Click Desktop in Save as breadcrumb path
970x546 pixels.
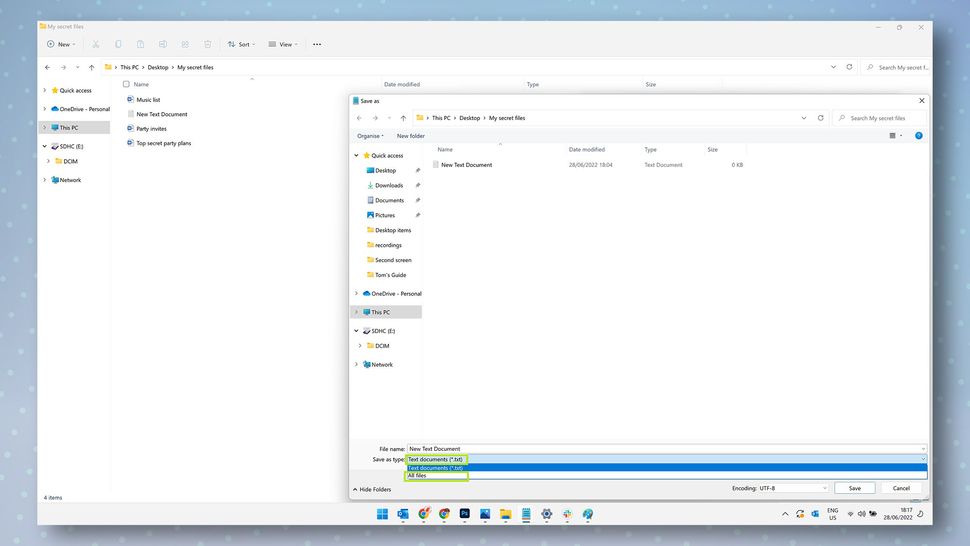pyautogui.click(x=470, y=118)
